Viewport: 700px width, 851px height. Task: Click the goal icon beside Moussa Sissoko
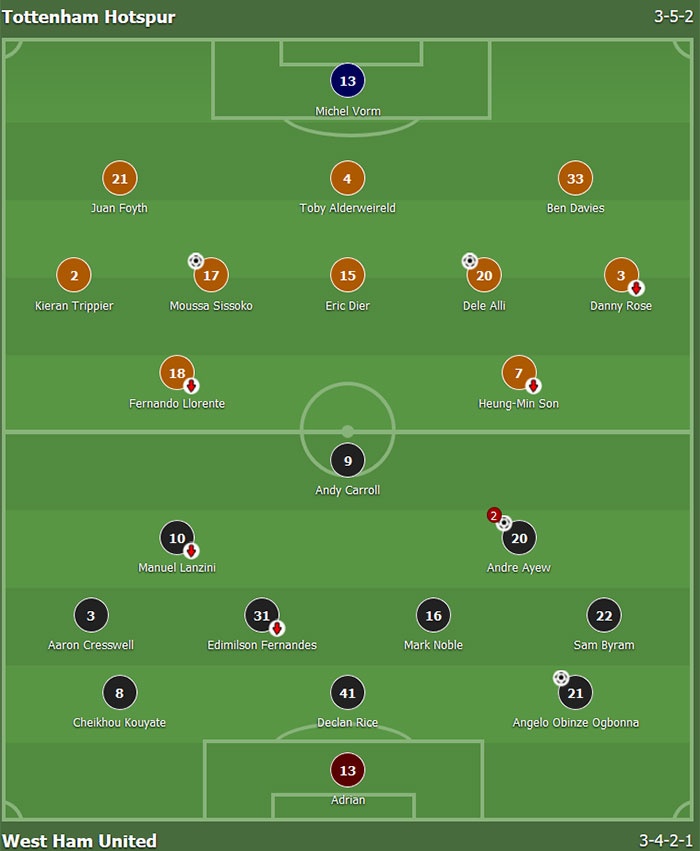(196, 261)
